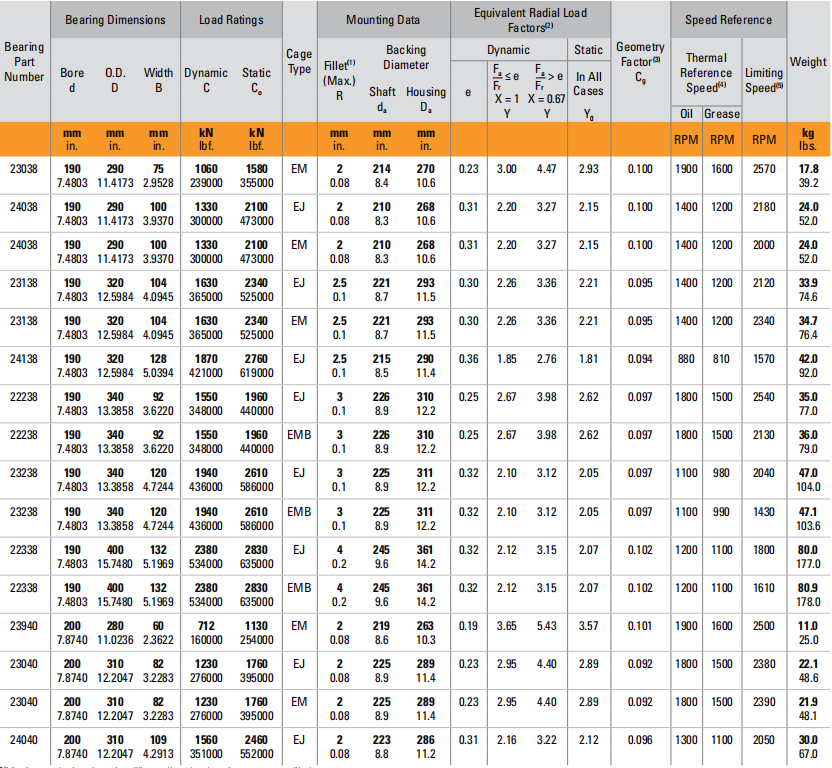Click the e factor value 0.36

coord(469,359)
